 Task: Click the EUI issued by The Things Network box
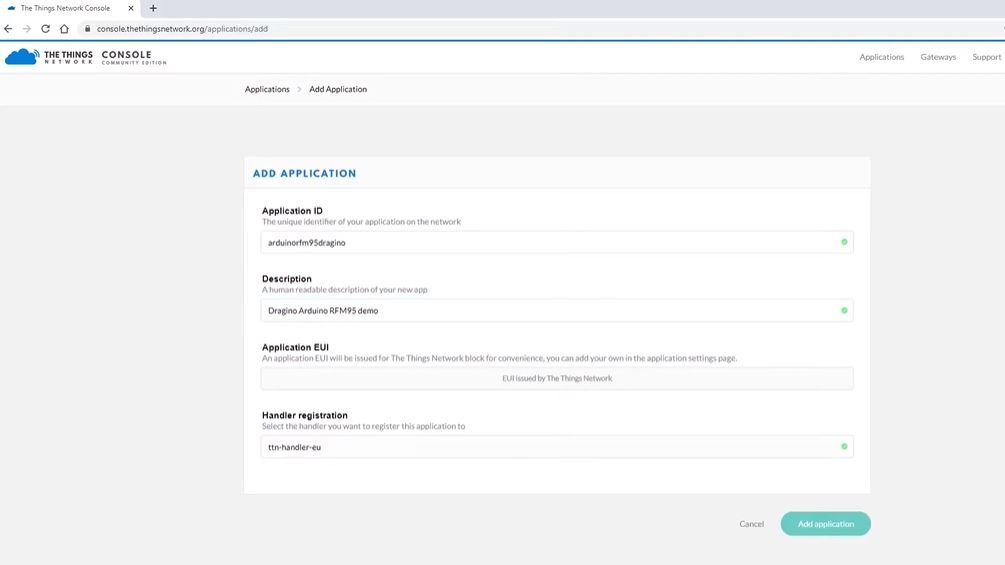click(557, 379)
